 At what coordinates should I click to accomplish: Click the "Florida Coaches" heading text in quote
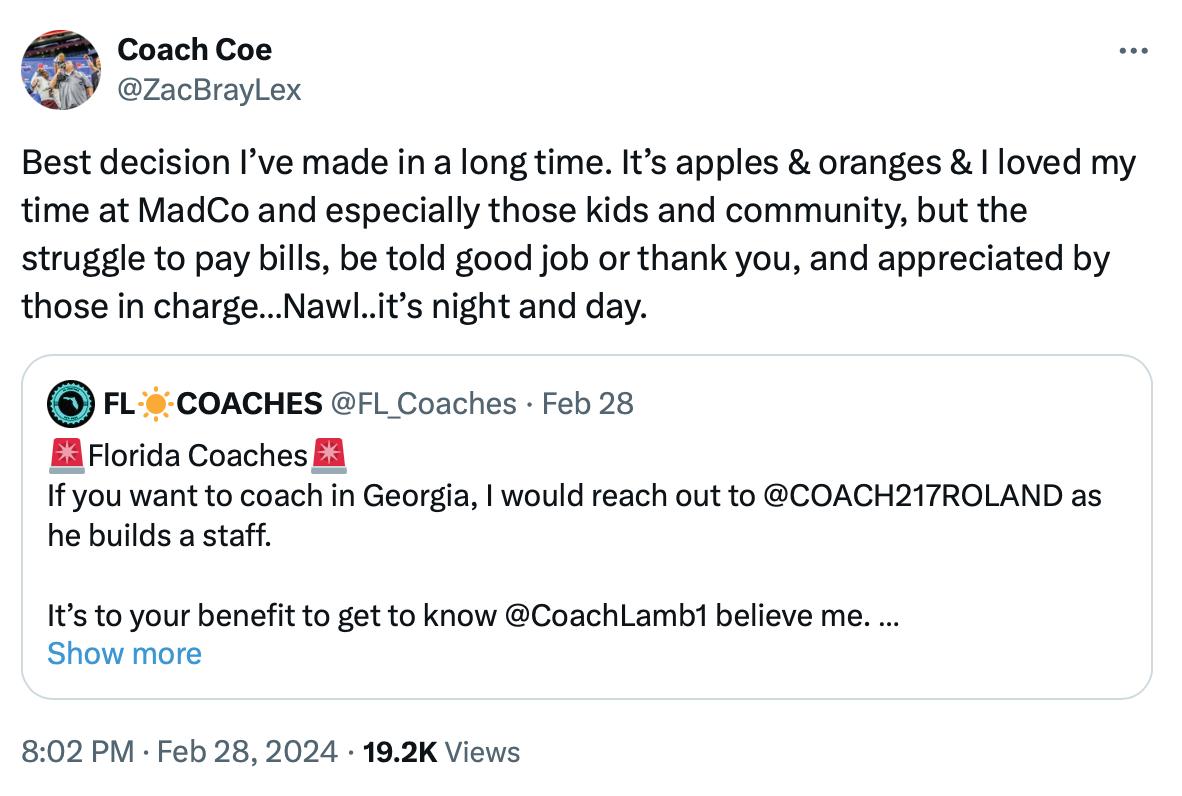(x=197, y=455)
